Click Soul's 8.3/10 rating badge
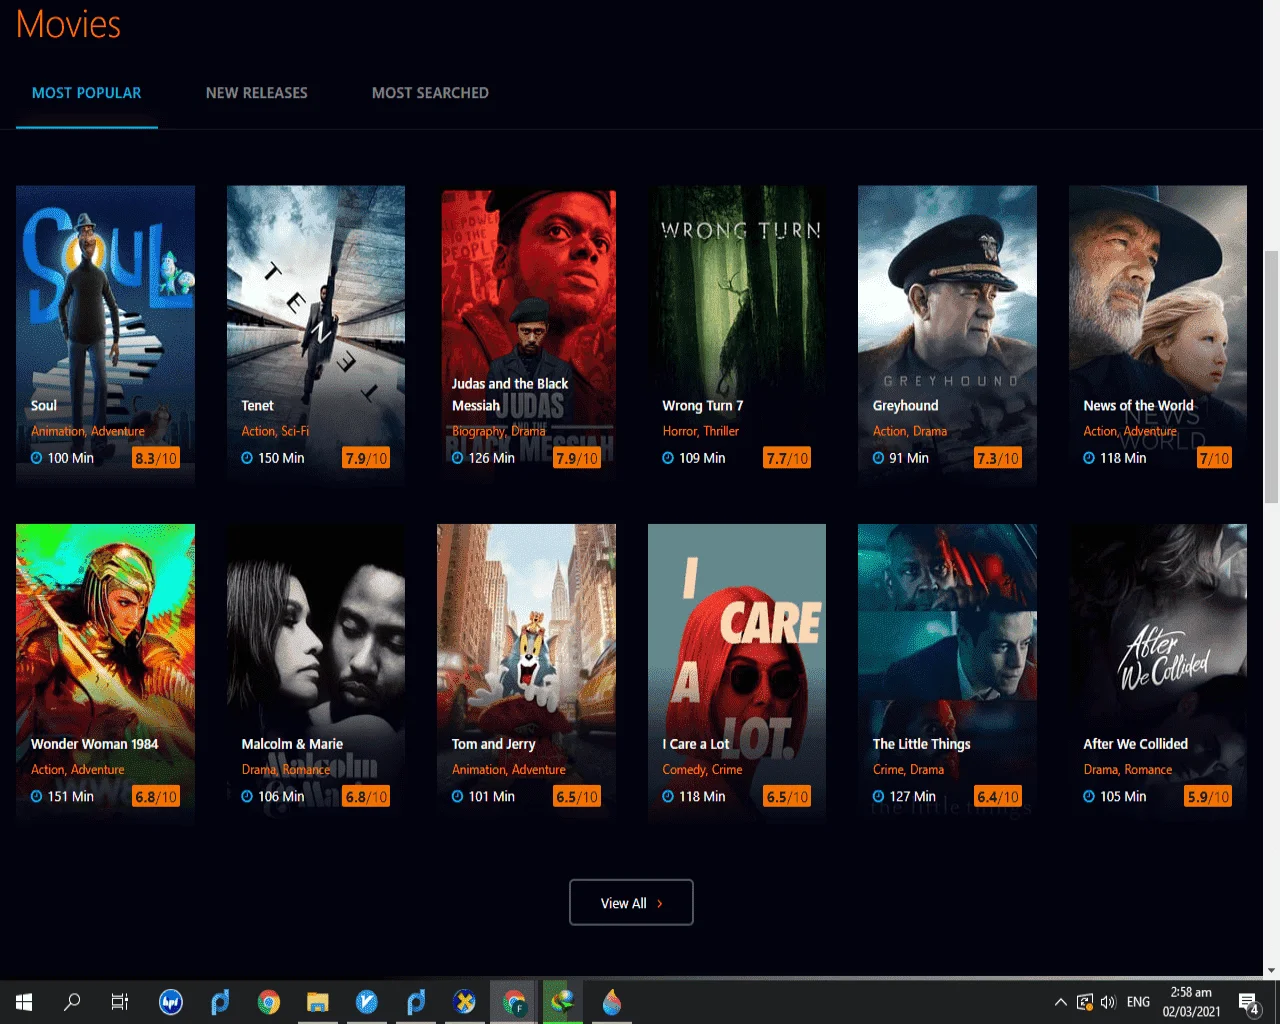Viewport: 1280px width, 1024px height. (x=156, y=458)
